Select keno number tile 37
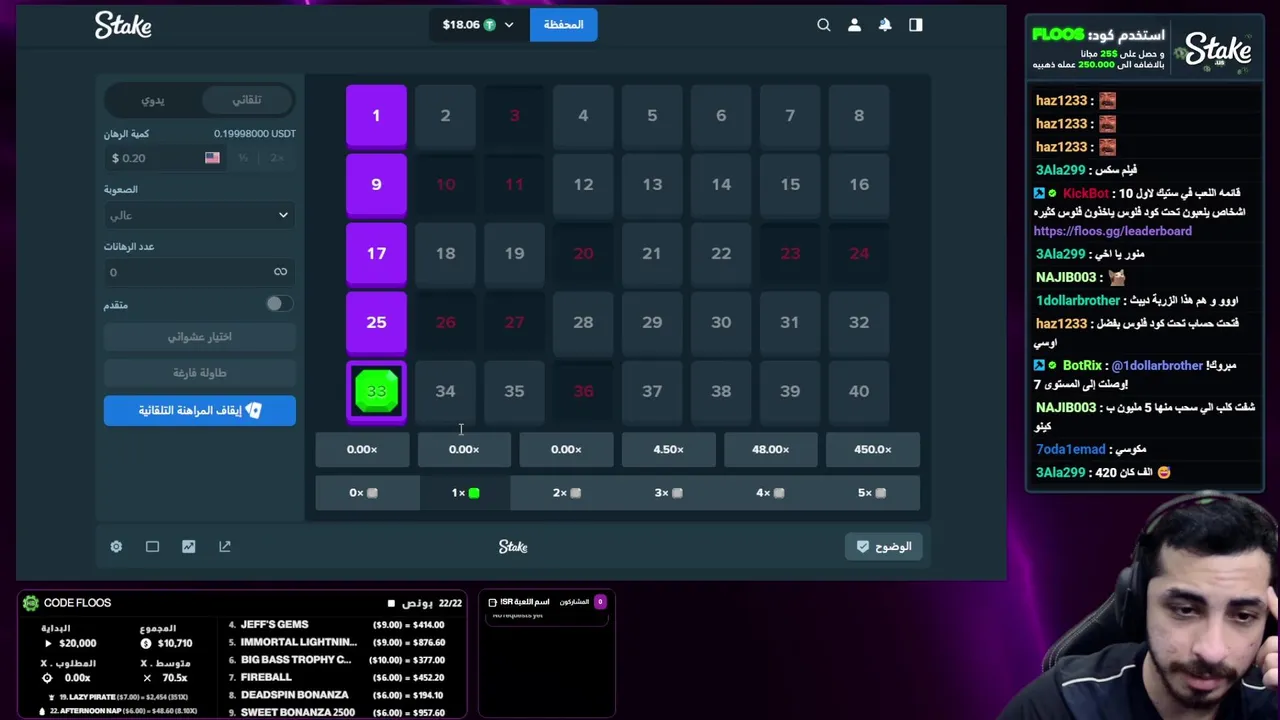 point(652,391)
